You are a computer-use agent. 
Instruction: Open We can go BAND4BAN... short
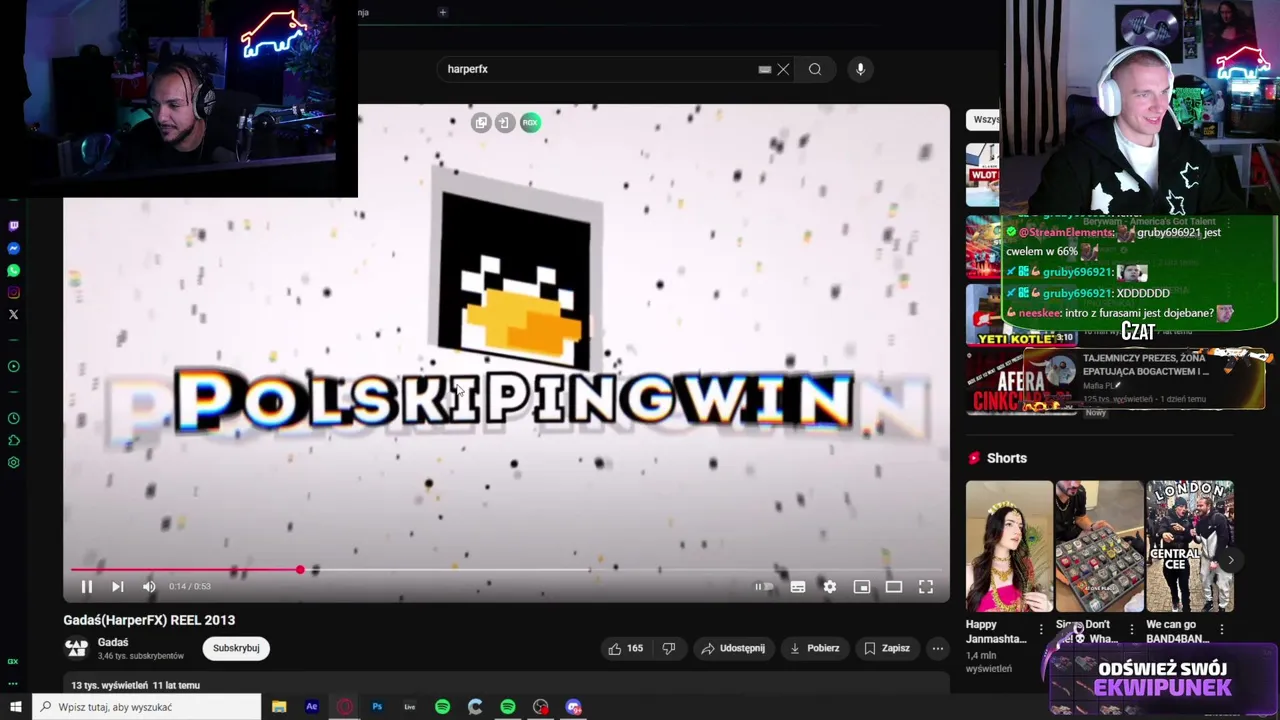[x=1189, y=546]
